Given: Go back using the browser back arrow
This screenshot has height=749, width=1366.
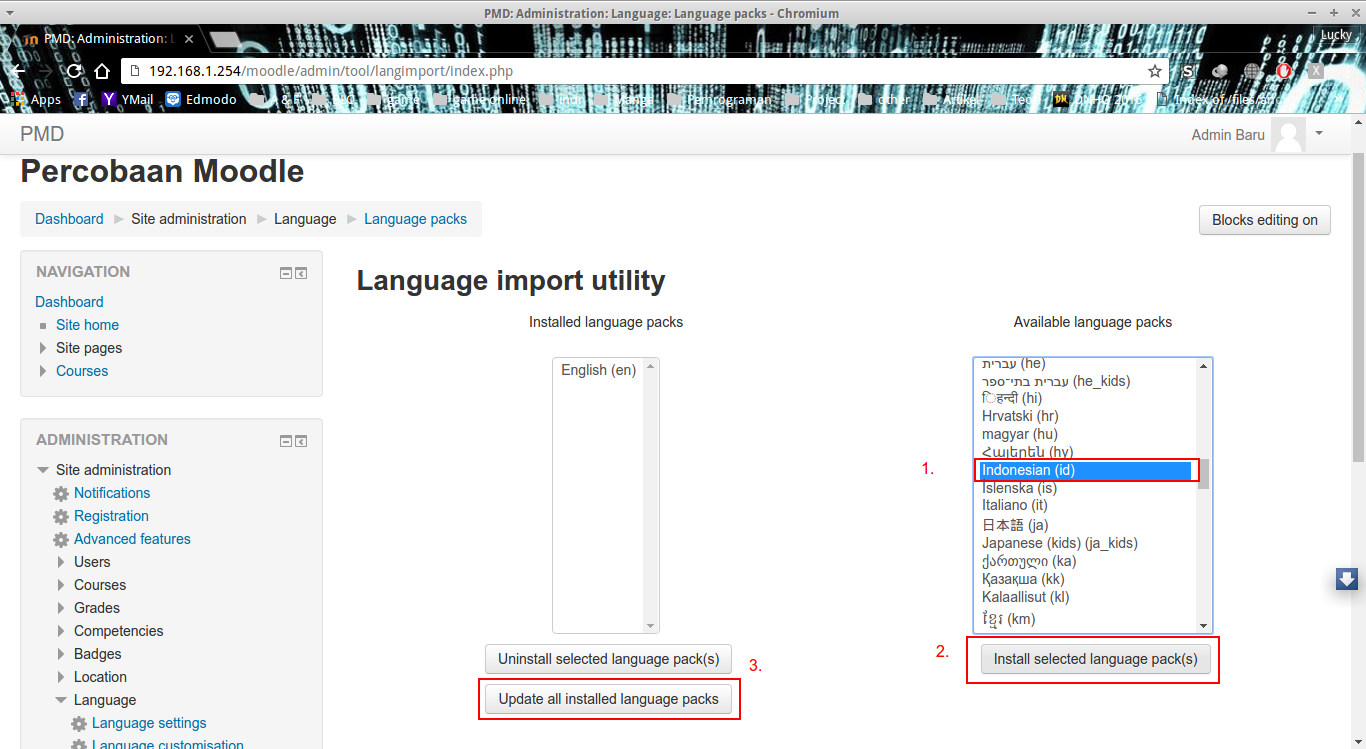Looking at the screenshot, I should (17, 71).
